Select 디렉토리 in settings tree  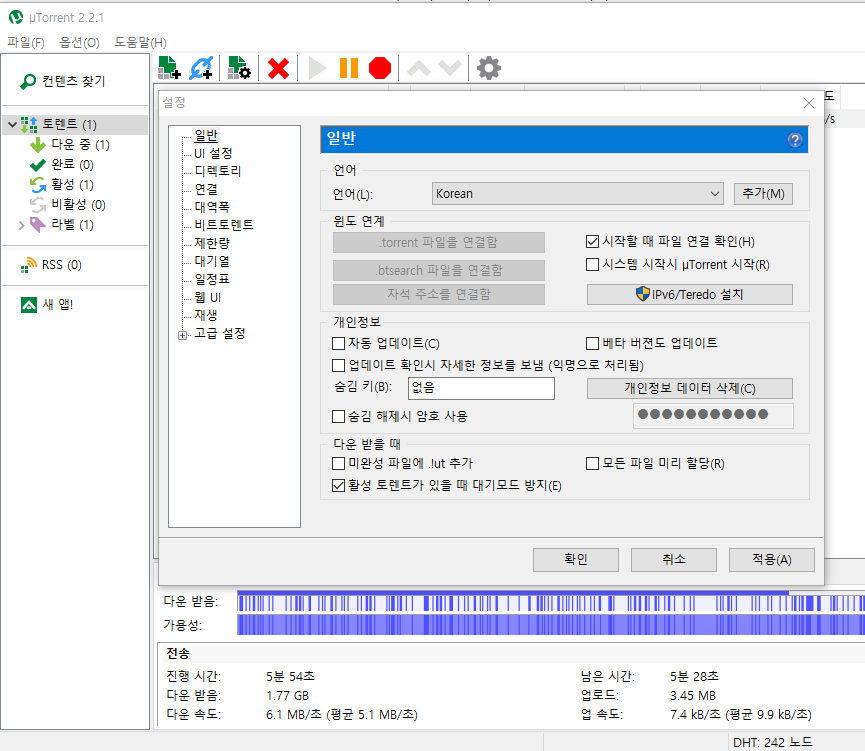pyautogui.click(x=218, y=171)
